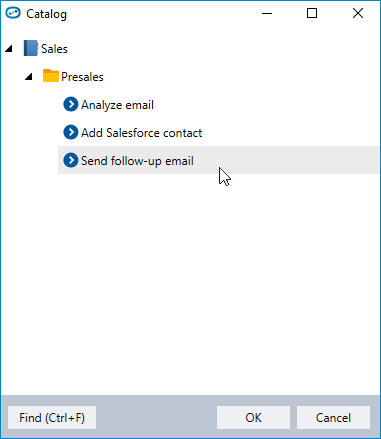381x439 pixels.
Task: Click the Catalog window title text
Action: click(x=46, y=14)
